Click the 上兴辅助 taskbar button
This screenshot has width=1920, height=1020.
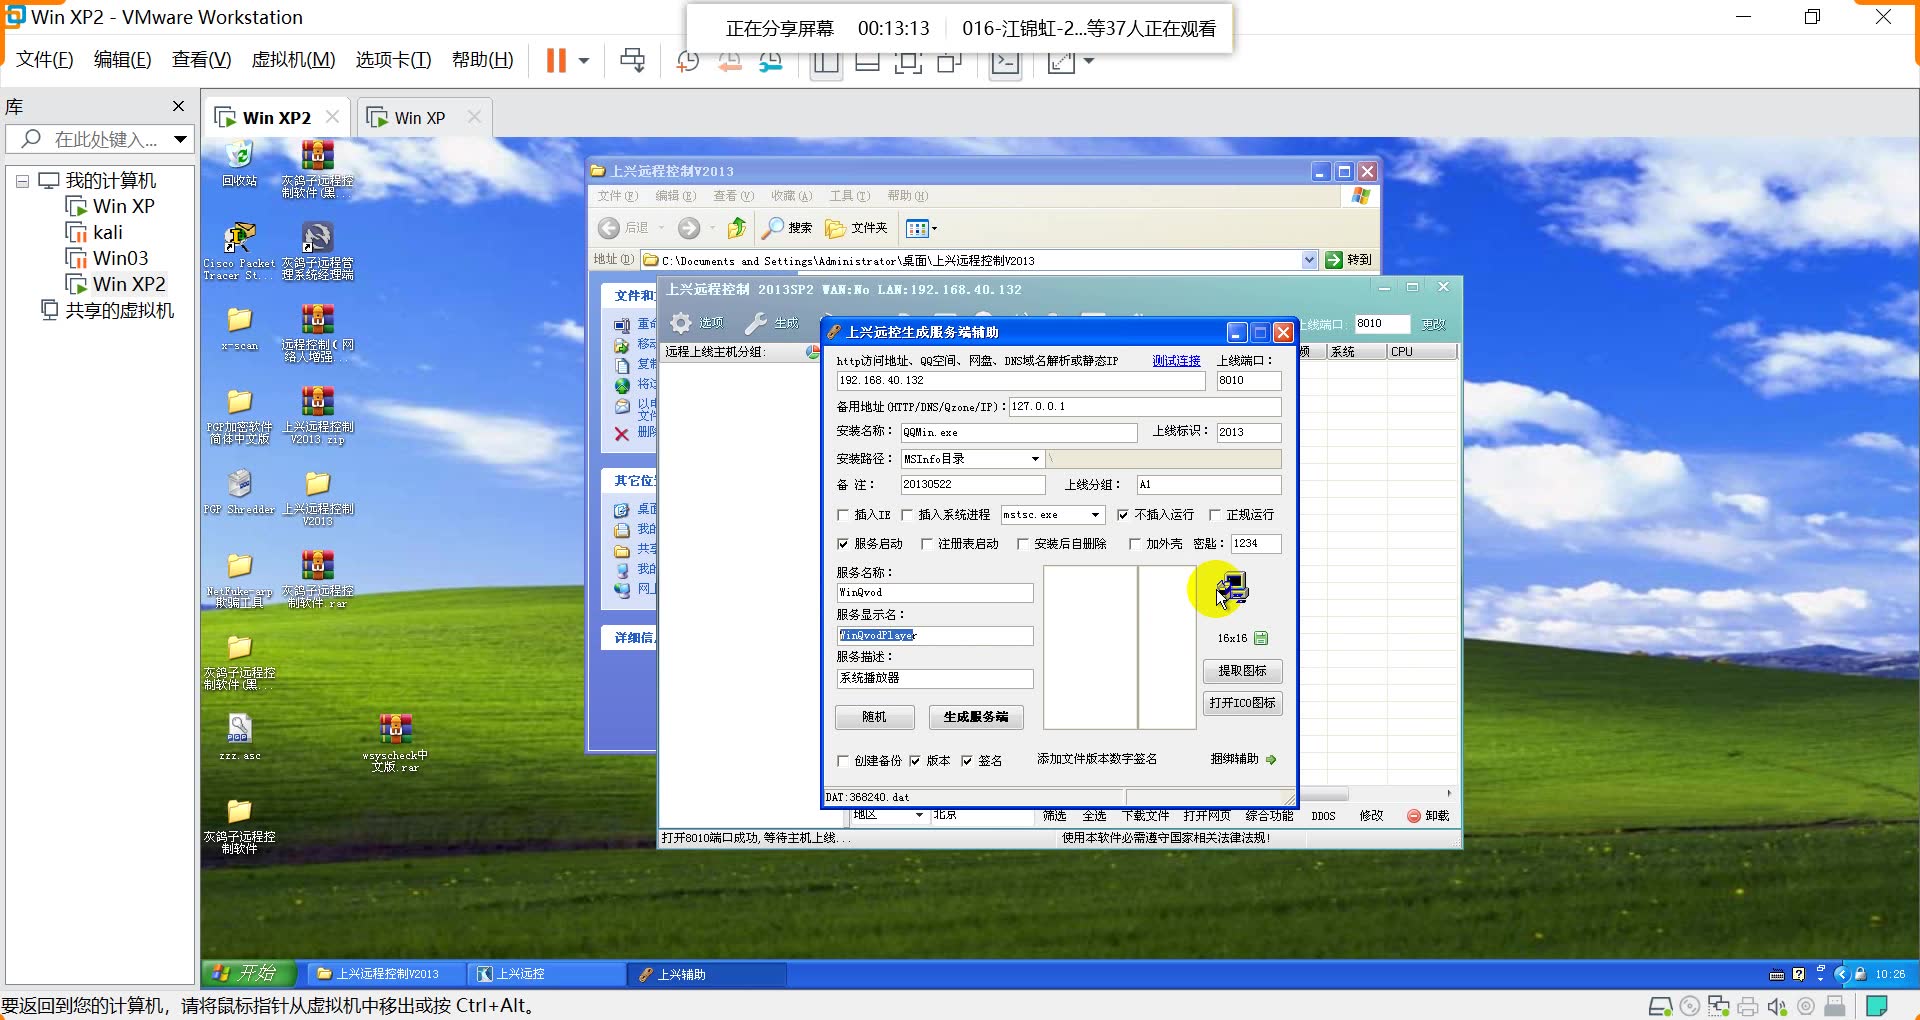coord(706,974)
